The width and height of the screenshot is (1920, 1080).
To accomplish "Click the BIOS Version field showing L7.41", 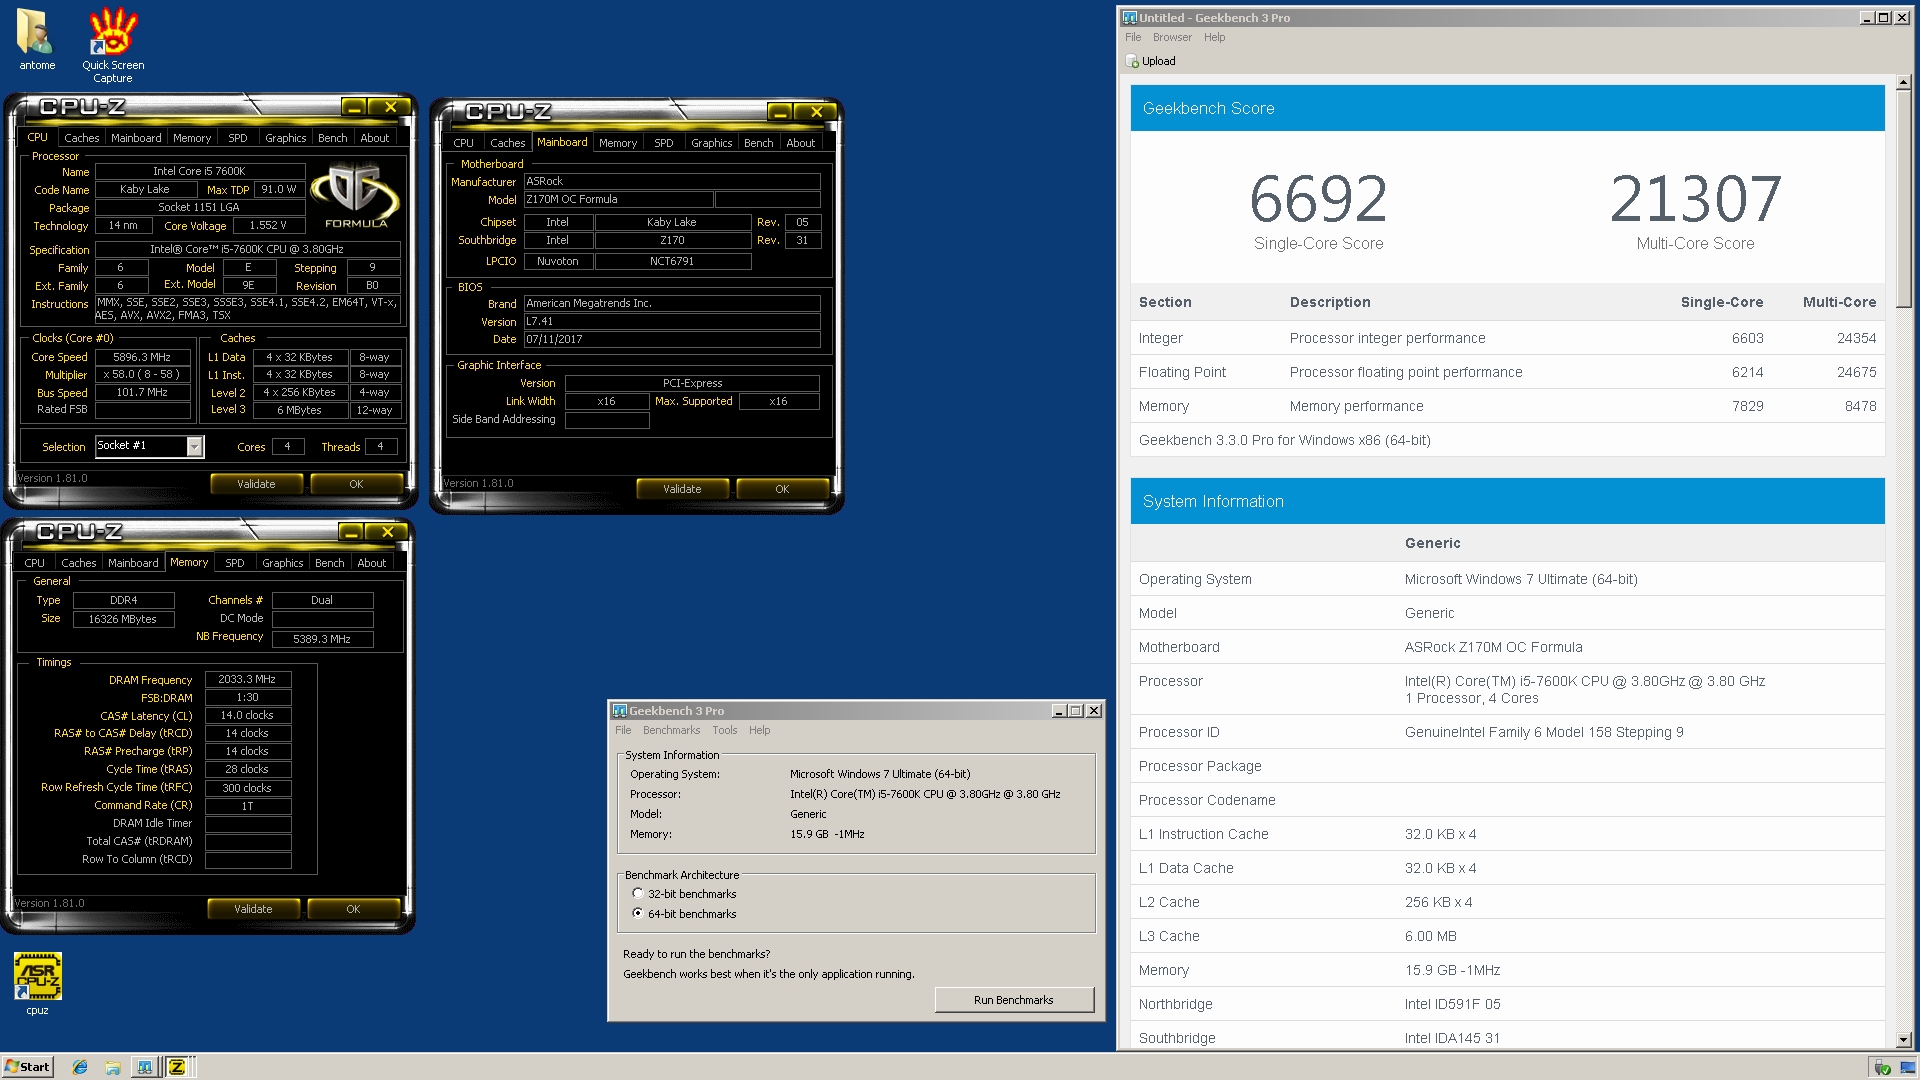I will coord(672,322).
